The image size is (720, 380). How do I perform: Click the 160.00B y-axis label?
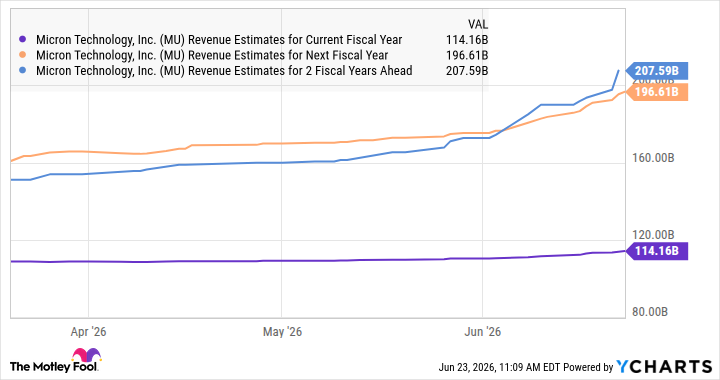coord(653,158)
